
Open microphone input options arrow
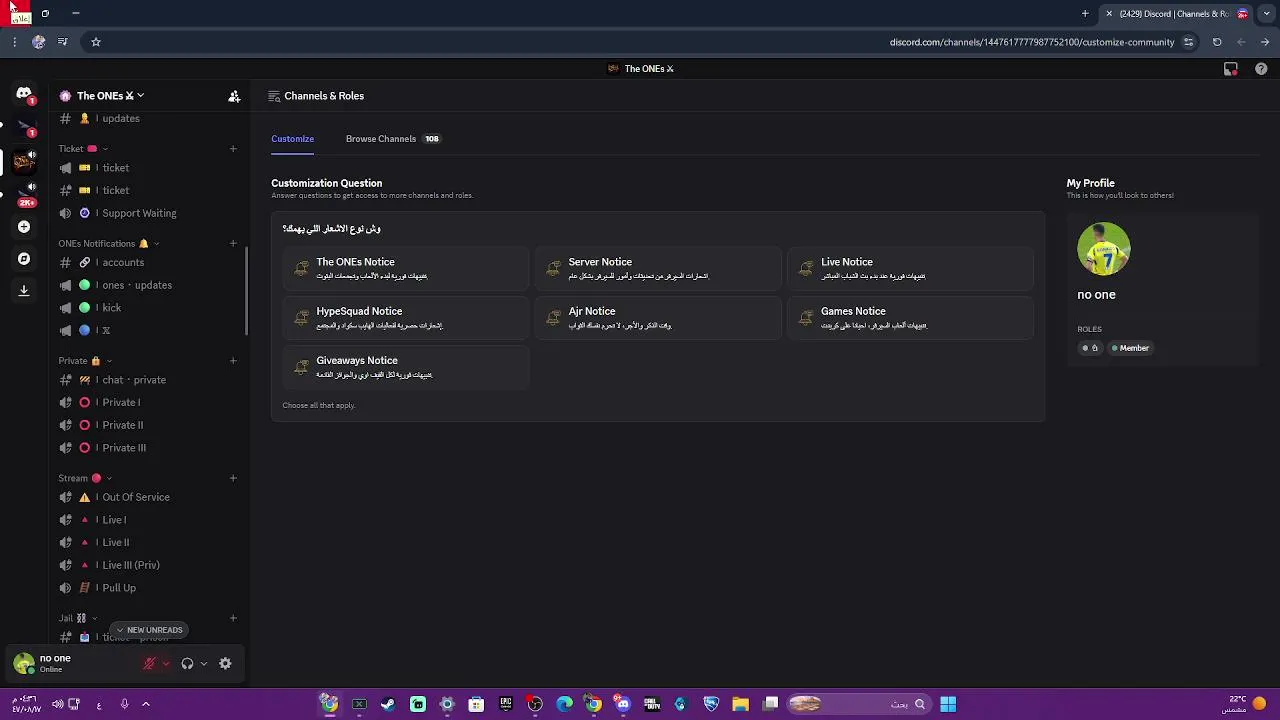point(166,663)
